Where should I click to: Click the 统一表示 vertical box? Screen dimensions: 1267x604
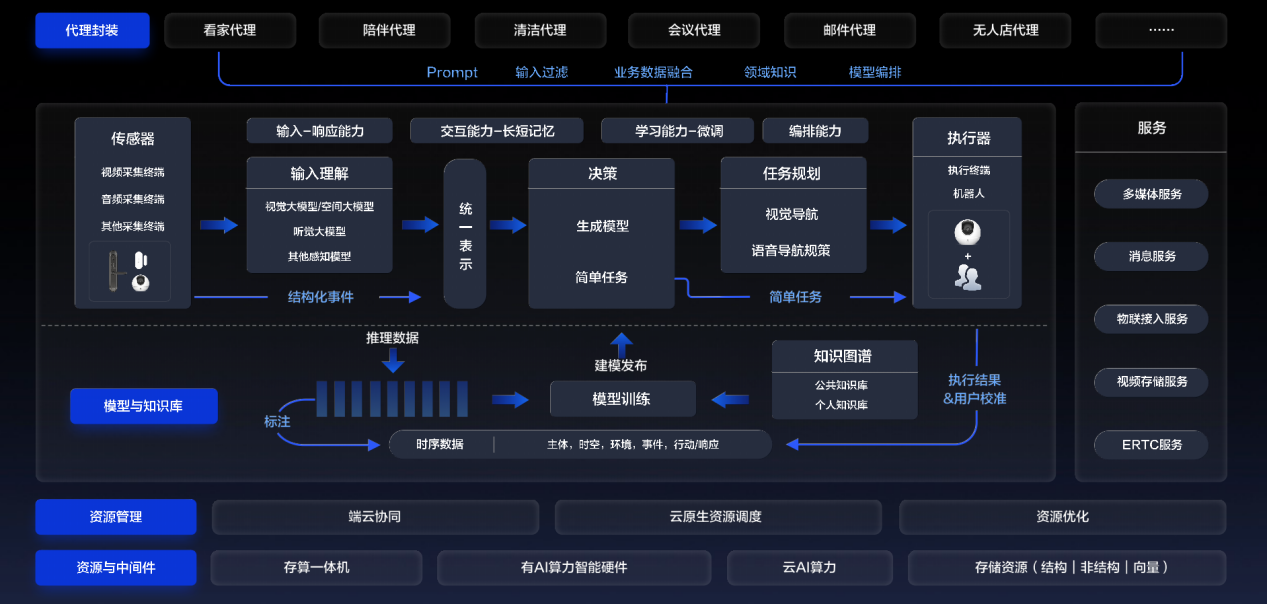tap(465, 233)
